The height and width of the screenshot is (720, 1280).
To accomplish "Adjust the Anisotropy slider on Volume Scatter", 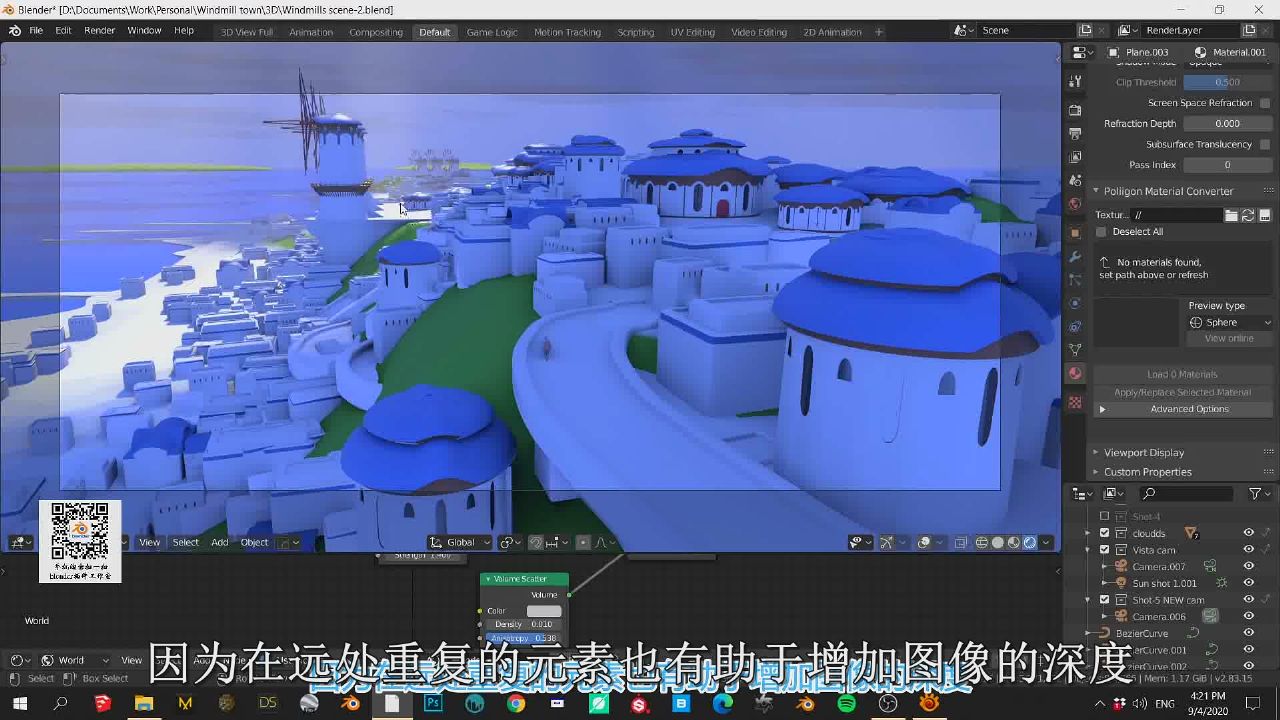I will pyautogui.click(x=523, y=638).
